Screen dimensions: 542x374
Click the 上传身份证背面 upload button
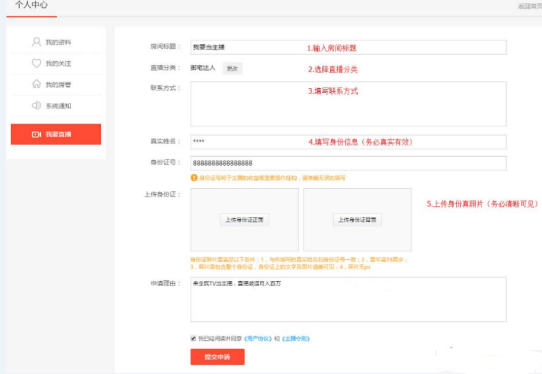pyautogui.click(x=357, y=219)
